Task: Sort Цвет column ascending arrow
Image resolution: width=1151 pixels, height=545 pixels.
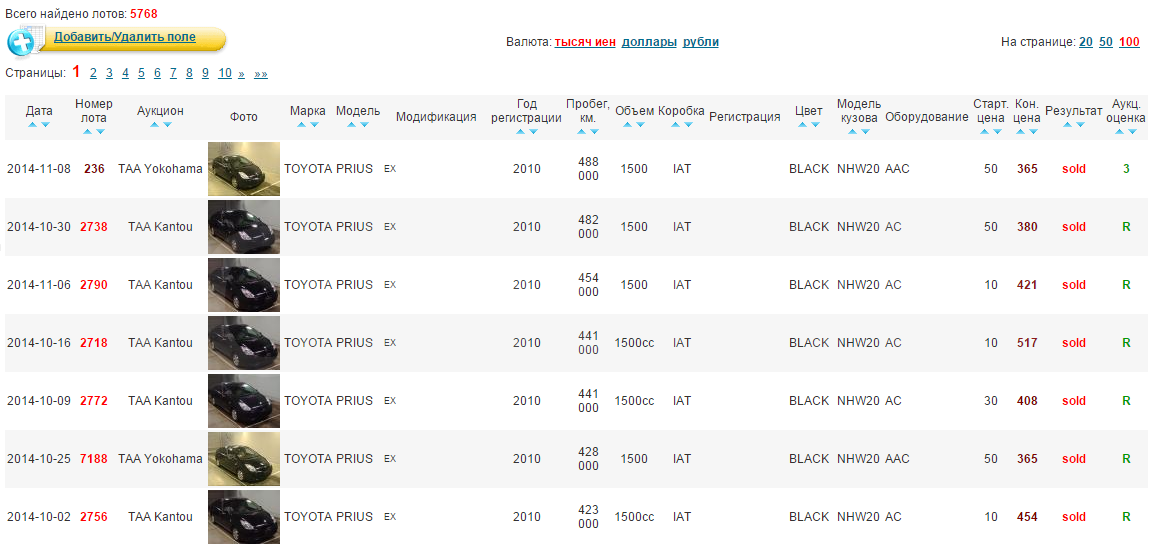Action: pos(802,125)
